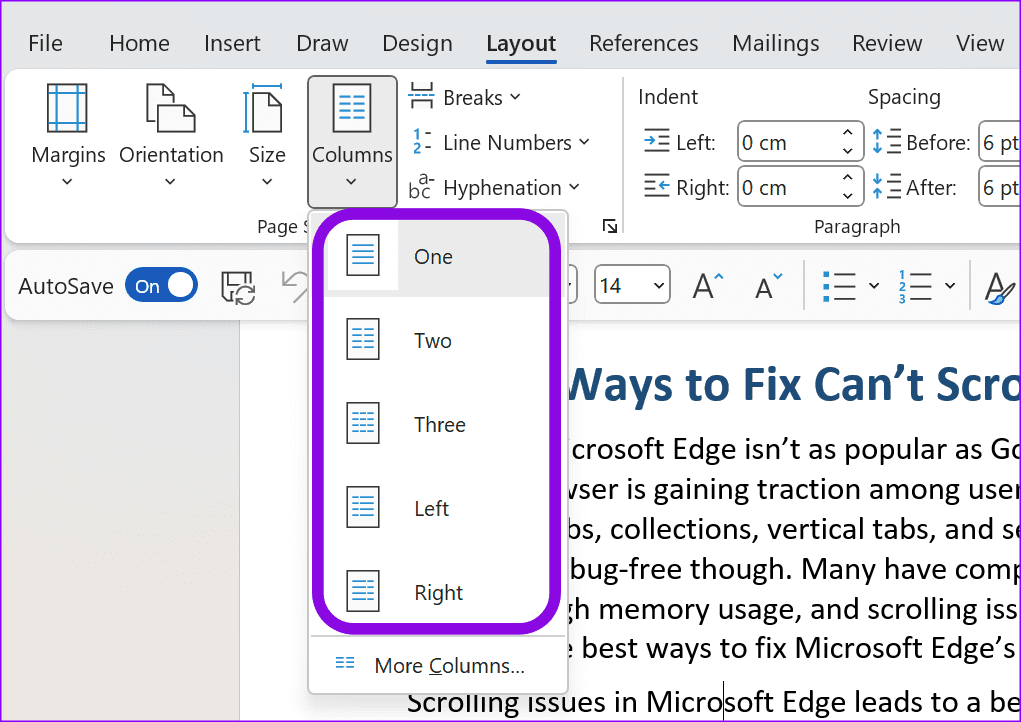Switch to the Insert tab
This screenshot has height=722, width=1021.
(x=232, y=44)
